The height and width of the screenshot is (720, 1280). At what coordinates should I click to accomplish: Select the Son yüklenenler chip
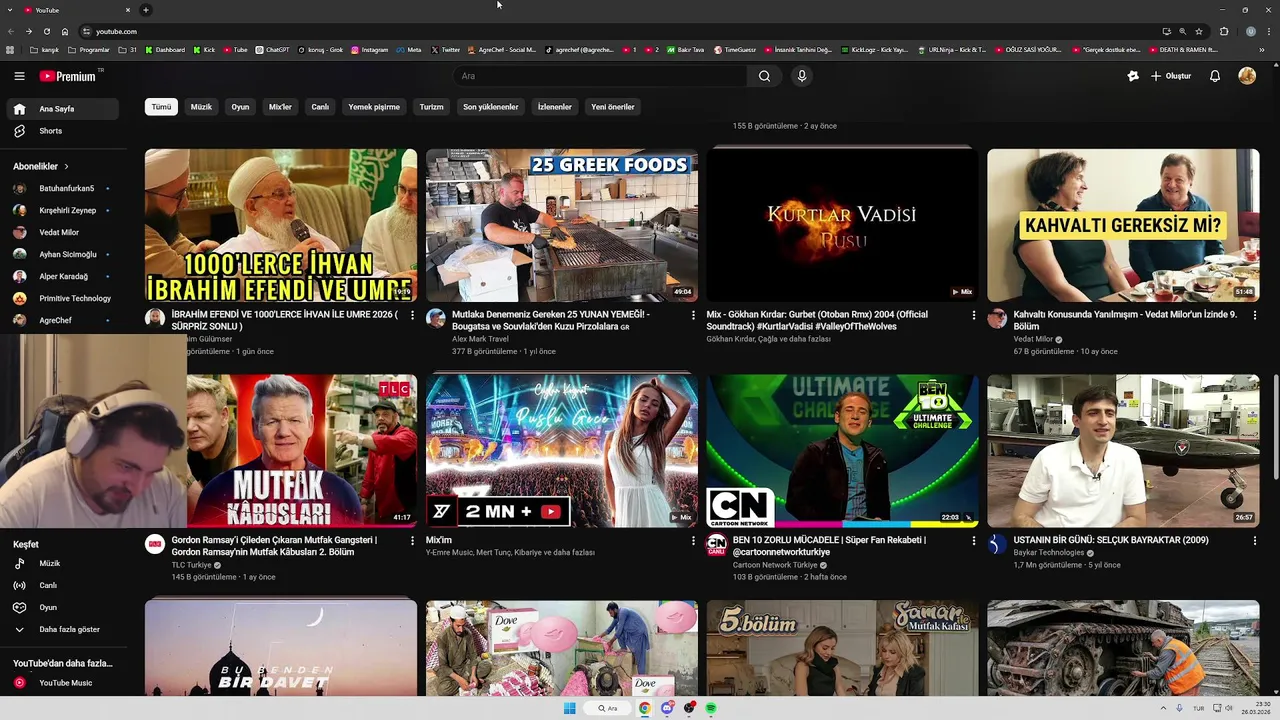tap(491, 107)
